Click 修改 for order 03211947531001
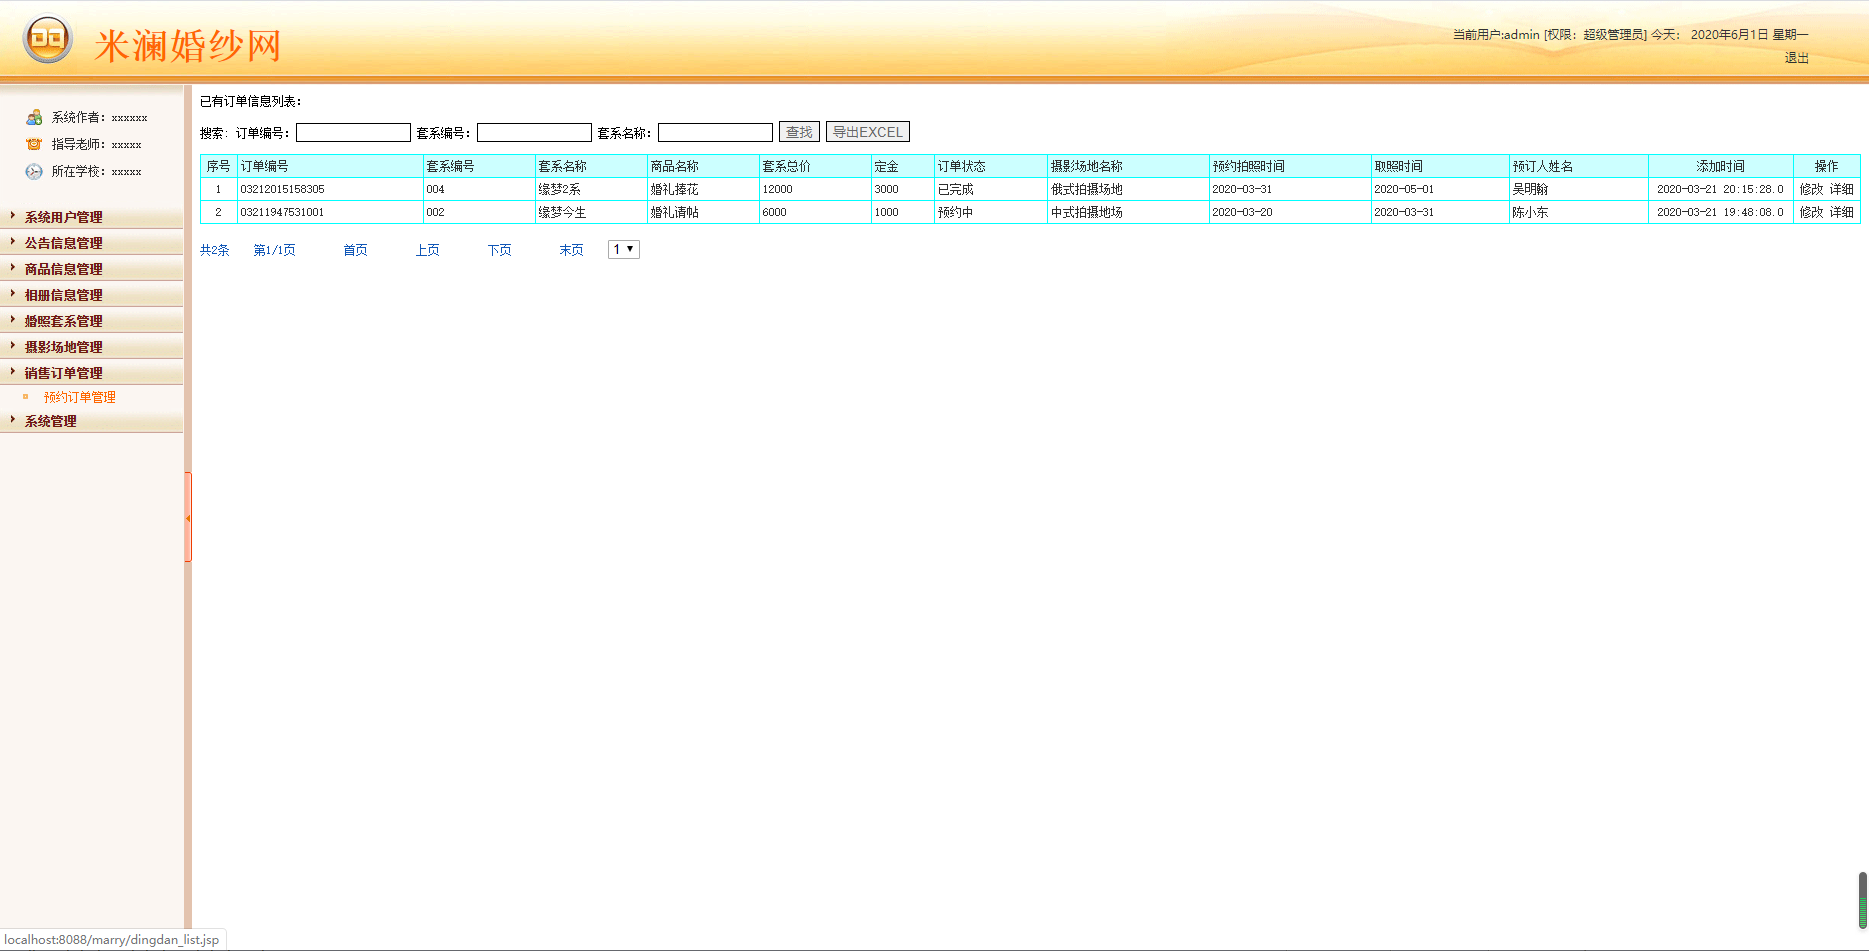The width and height of the screenshot is (1869, 951). tap(1811, 212)
